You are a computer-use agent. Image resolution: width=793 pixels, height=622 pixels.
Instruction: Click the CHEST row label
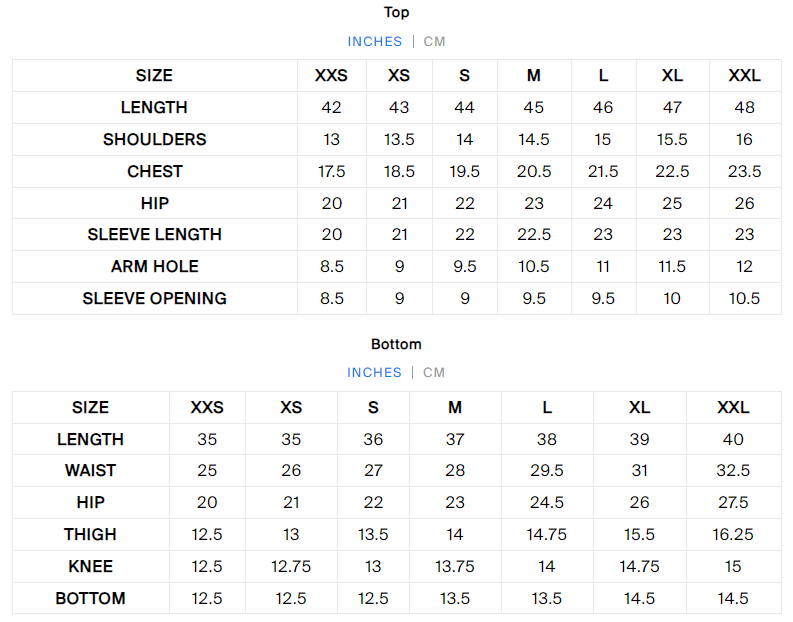(155, 171)
